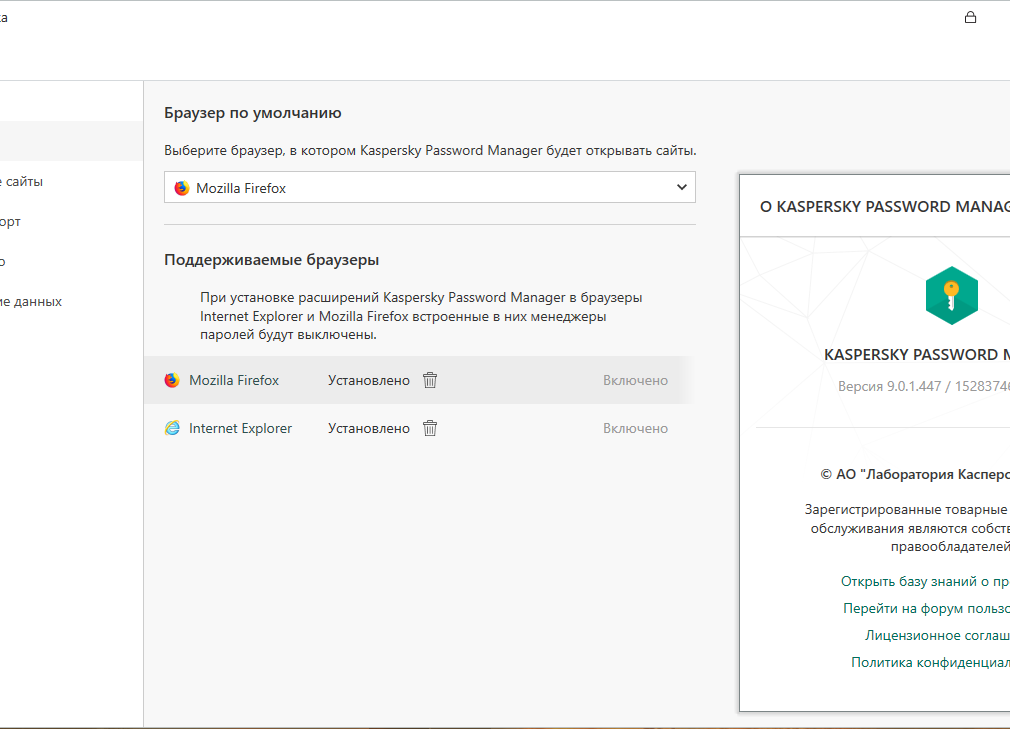
Task: Click the dropdown chevron arrow for browser selection
Action: click(x=681, y=187)
